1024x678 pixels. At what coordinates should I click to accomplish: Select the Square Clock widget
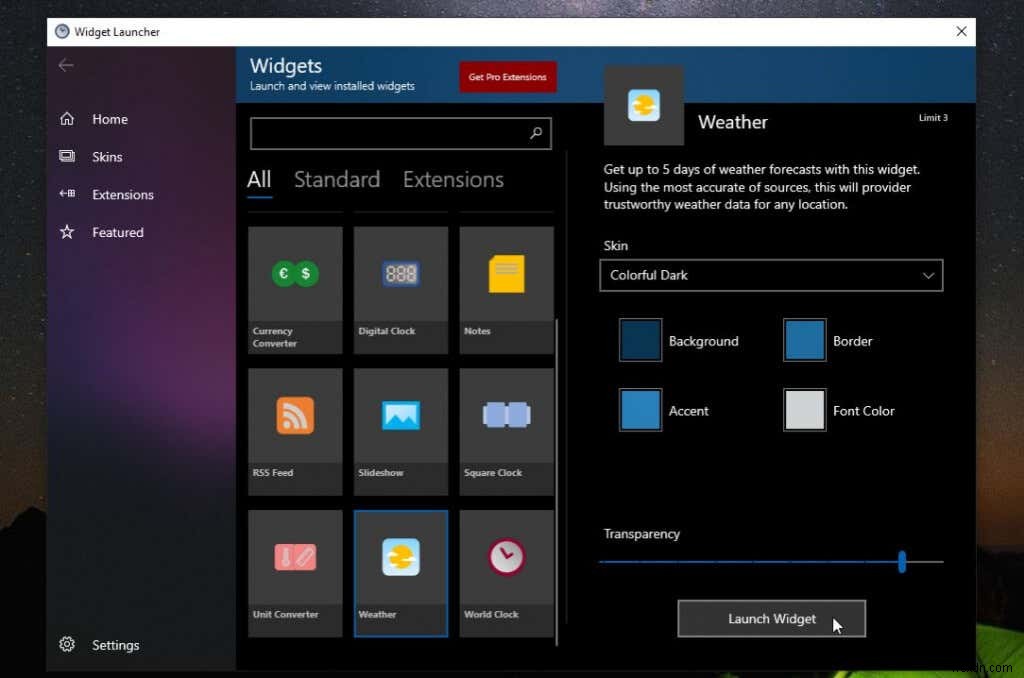(505, 428)
